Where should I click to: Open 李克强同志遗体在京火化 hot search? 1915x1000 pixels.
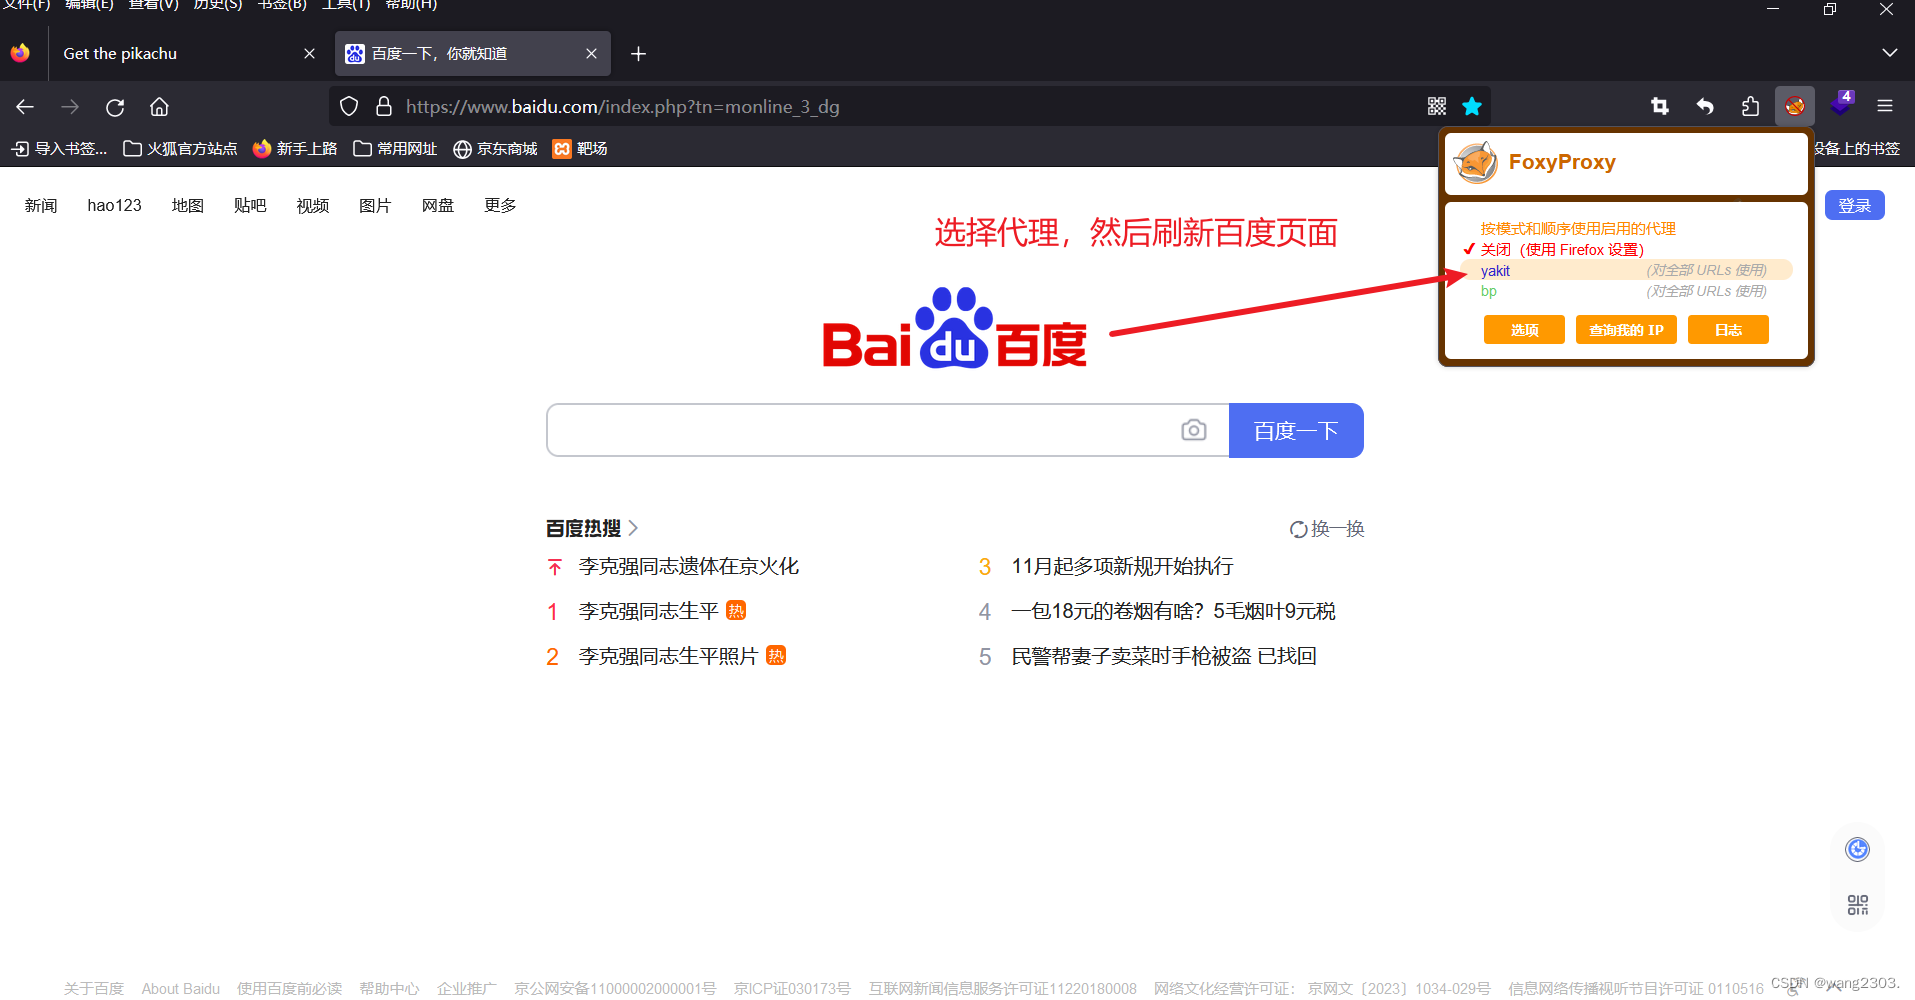coord(689,566)
